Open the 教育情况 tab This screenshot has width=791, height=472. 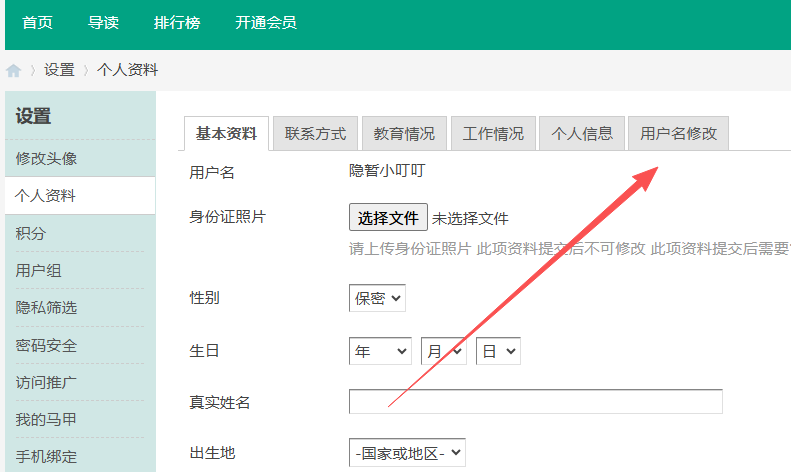pos(404,133)
